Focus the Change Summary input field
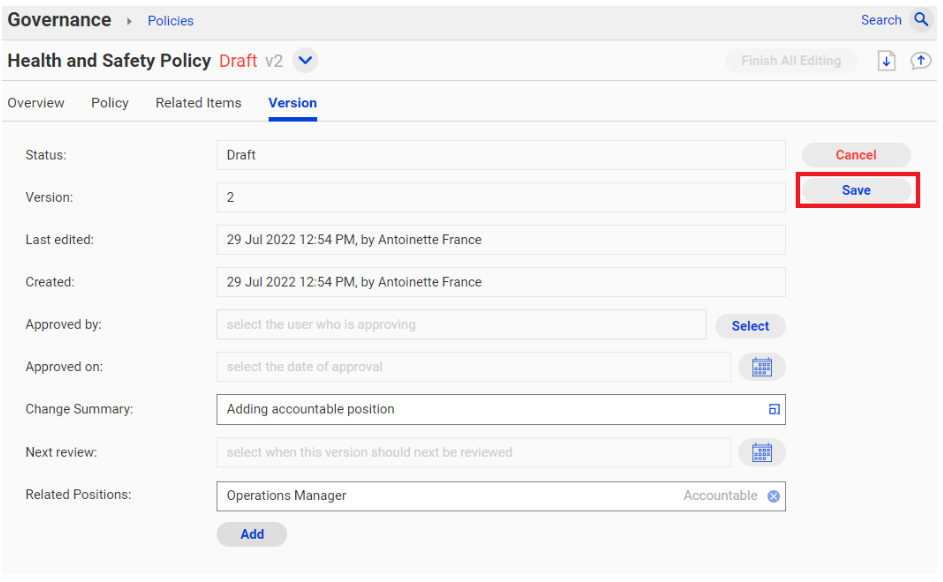This screenshot has width=943, height=582. 501,409
